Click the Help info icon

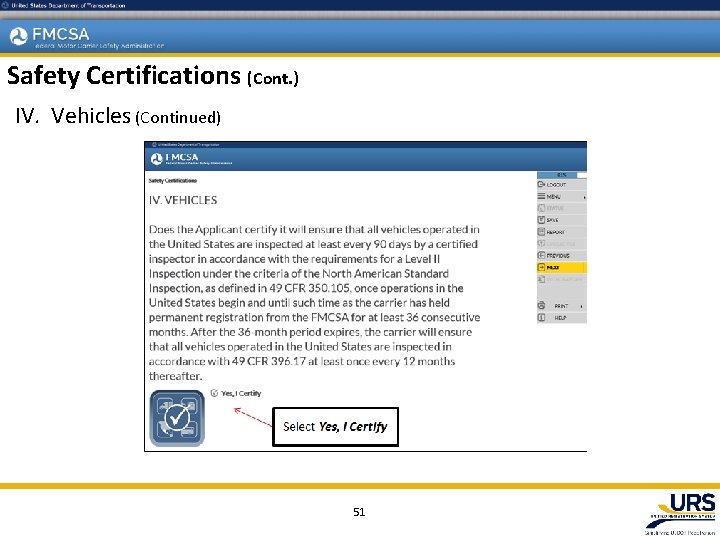coord(541,317)
